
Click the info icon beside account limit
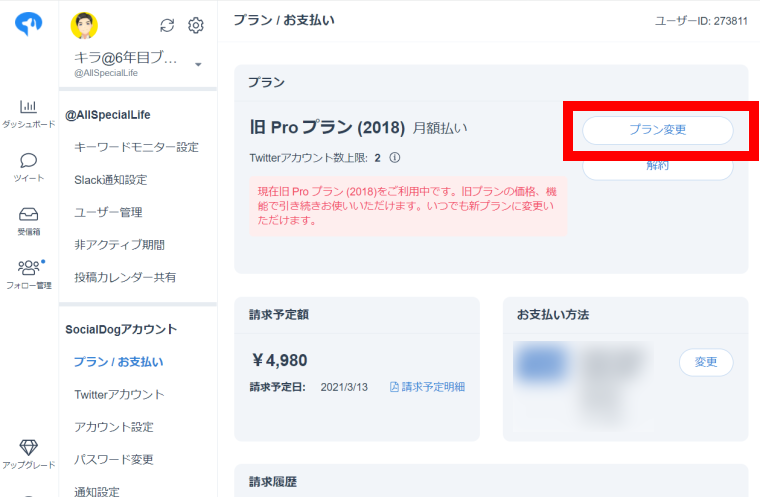pyautogui.click(x=395, y=158)
